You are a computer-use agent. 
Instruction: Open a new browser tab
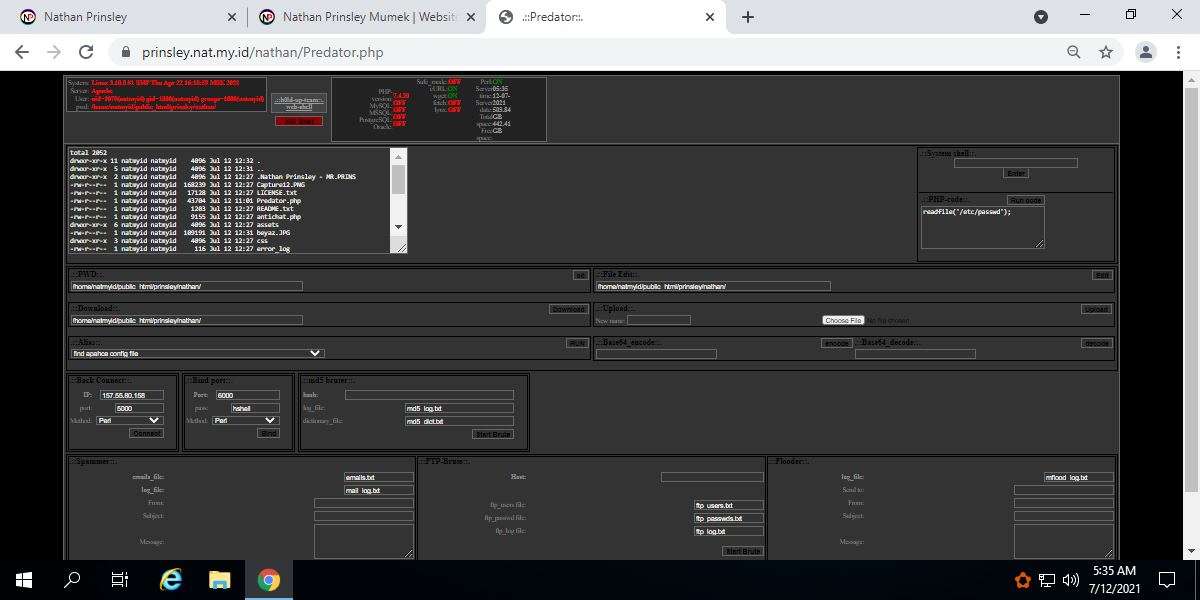click(x=748, y=17)
